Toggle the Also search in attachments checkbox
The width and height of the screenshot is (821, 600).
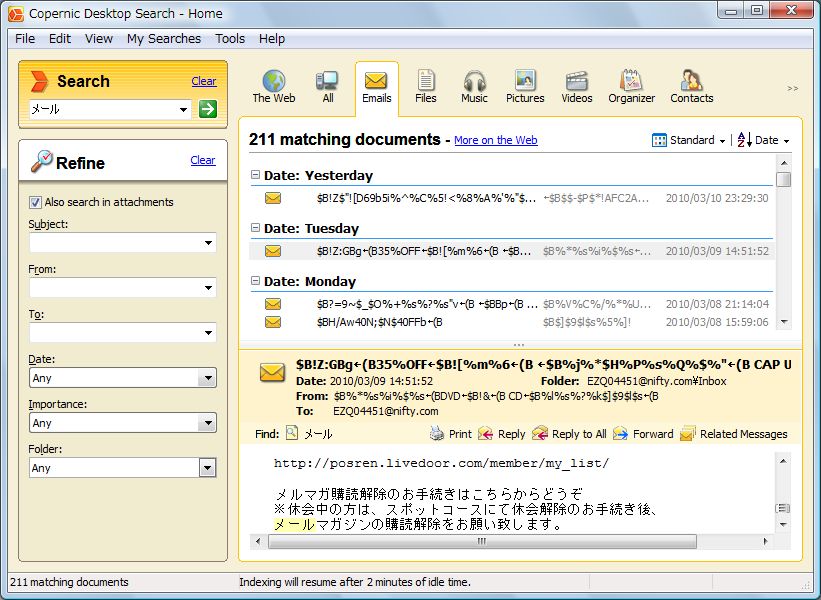coord(35,202)
